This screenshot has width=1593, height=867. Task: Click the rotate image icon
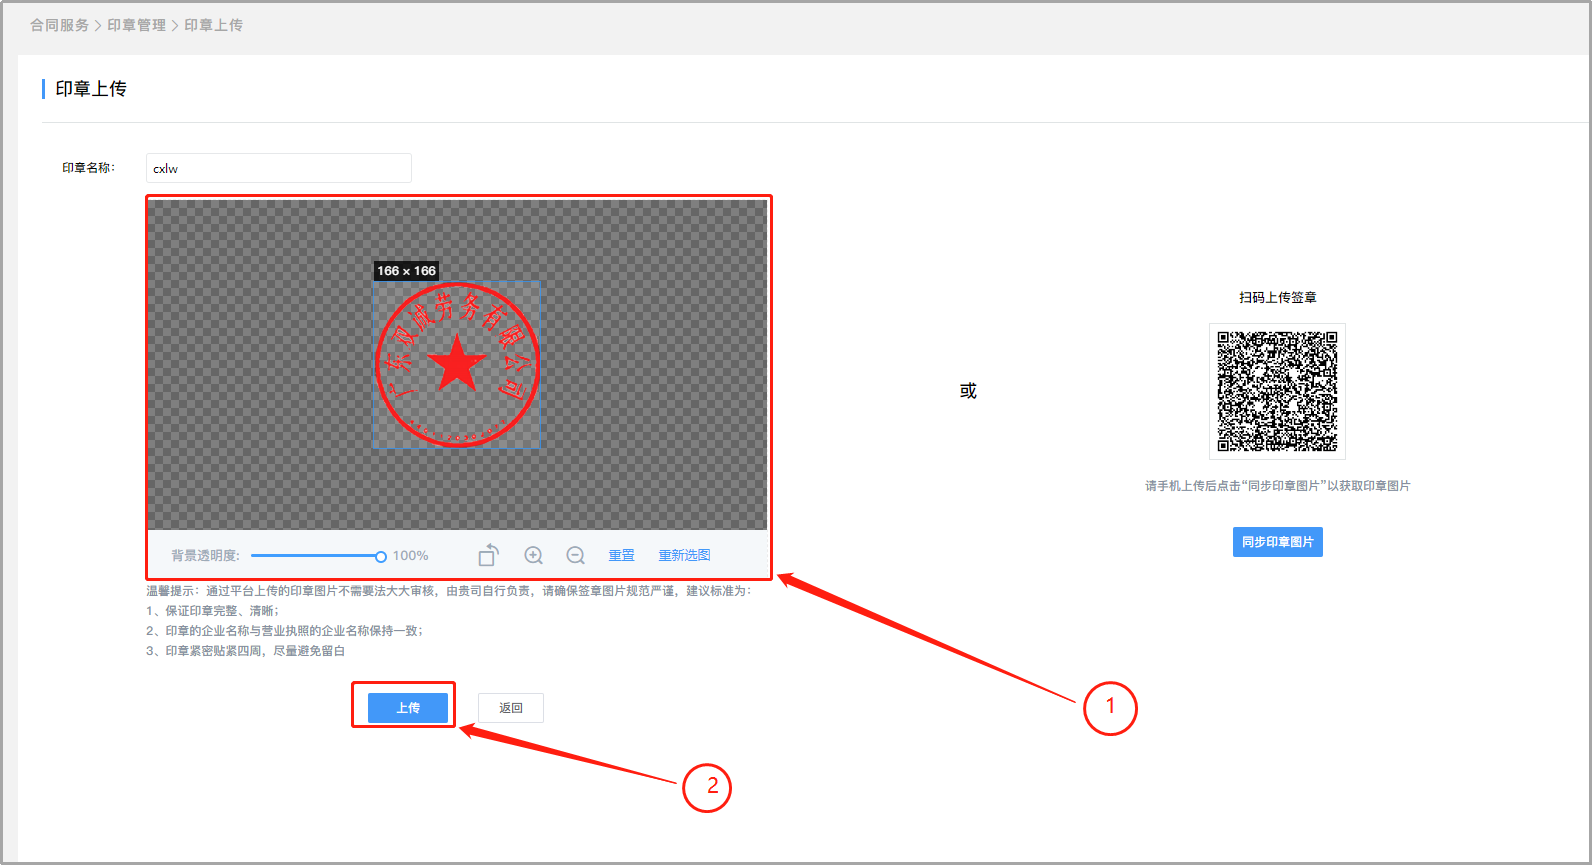(x=488, y=555)
